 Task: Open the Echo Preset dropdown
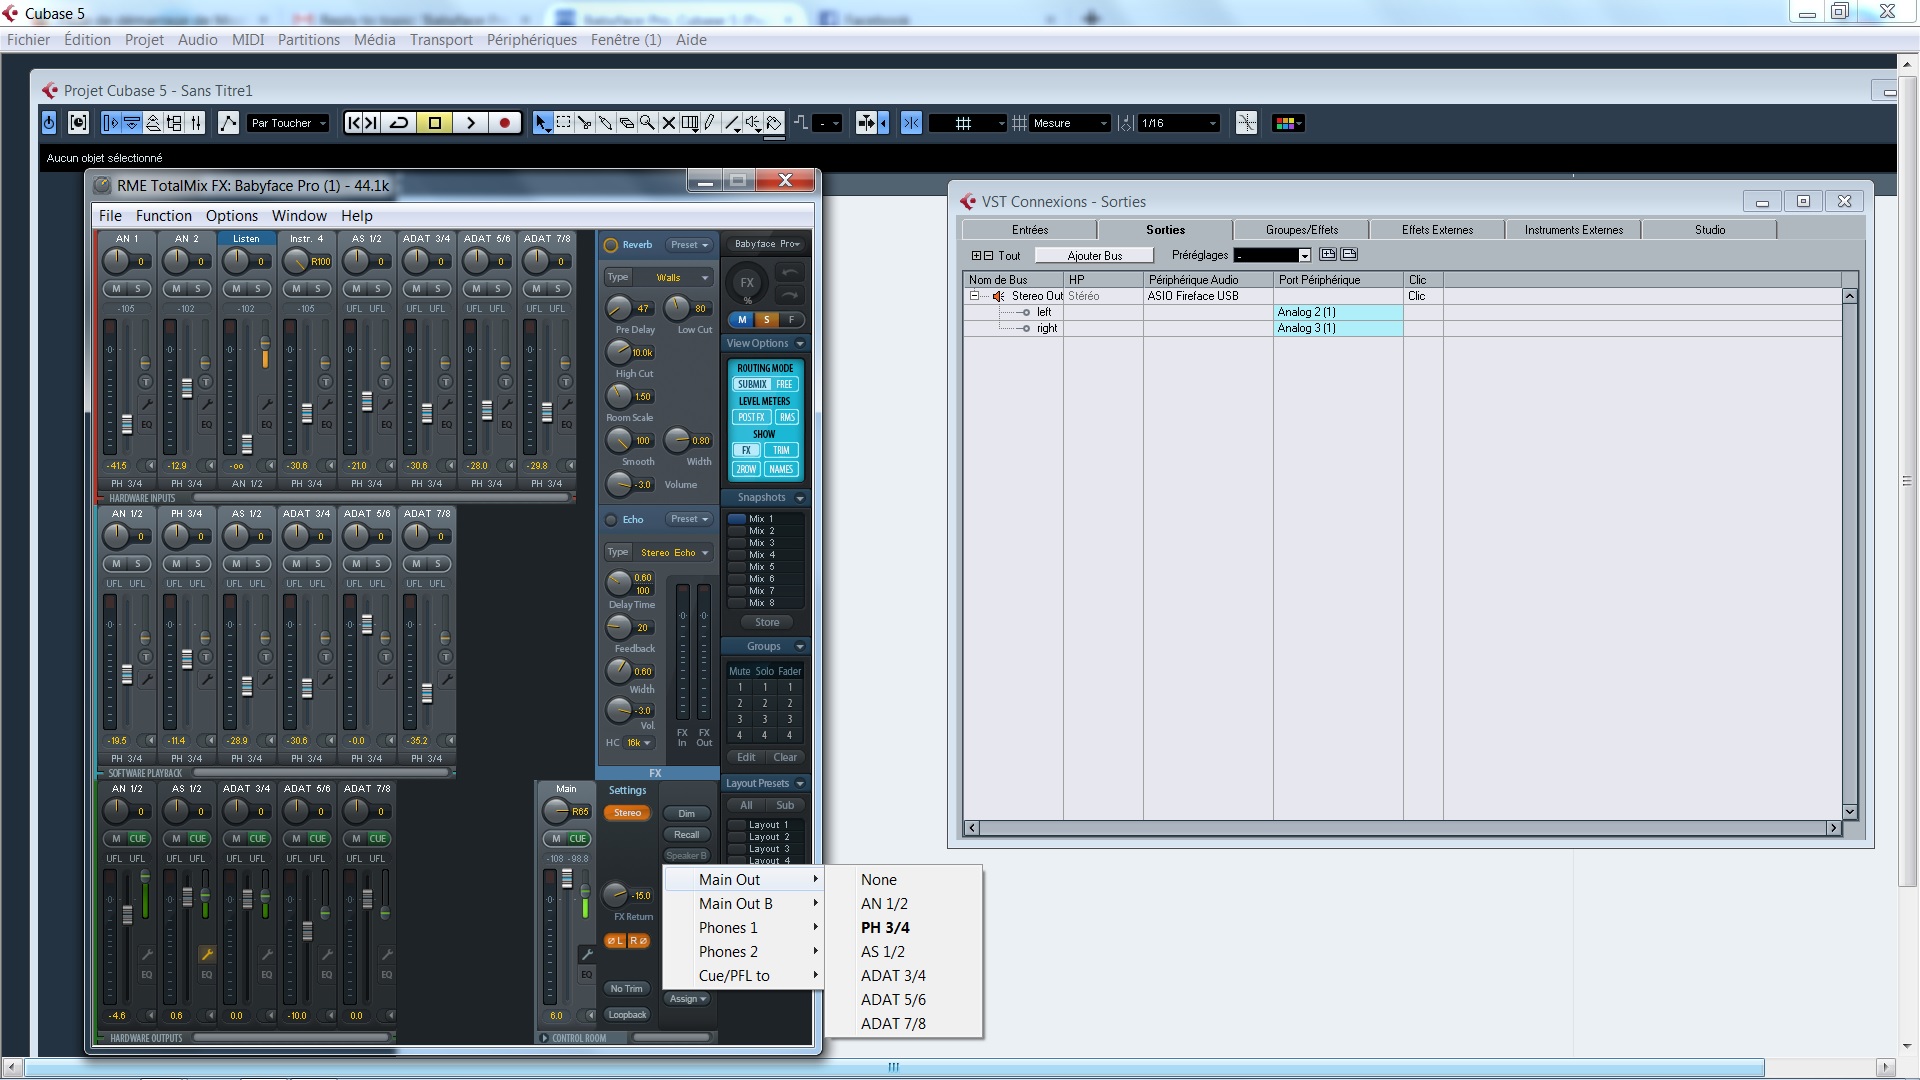pyautogui.click(x=689, y=520)
